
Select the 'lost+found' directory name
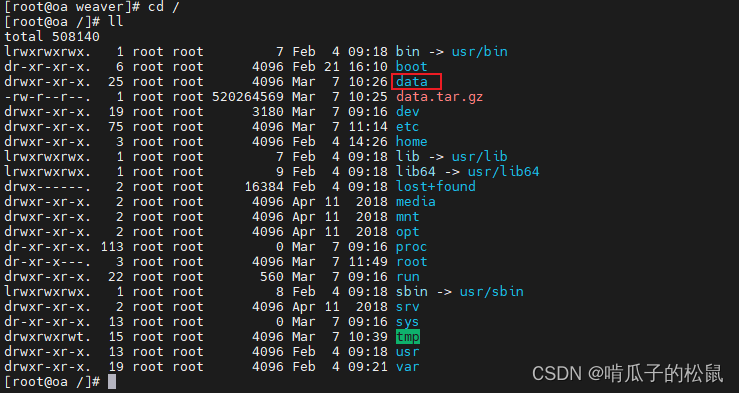[x=435, y=187]
